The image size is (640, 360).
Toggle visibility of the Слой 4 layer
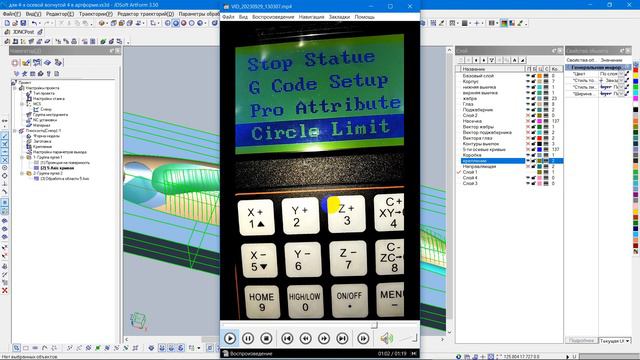point(528,178)
